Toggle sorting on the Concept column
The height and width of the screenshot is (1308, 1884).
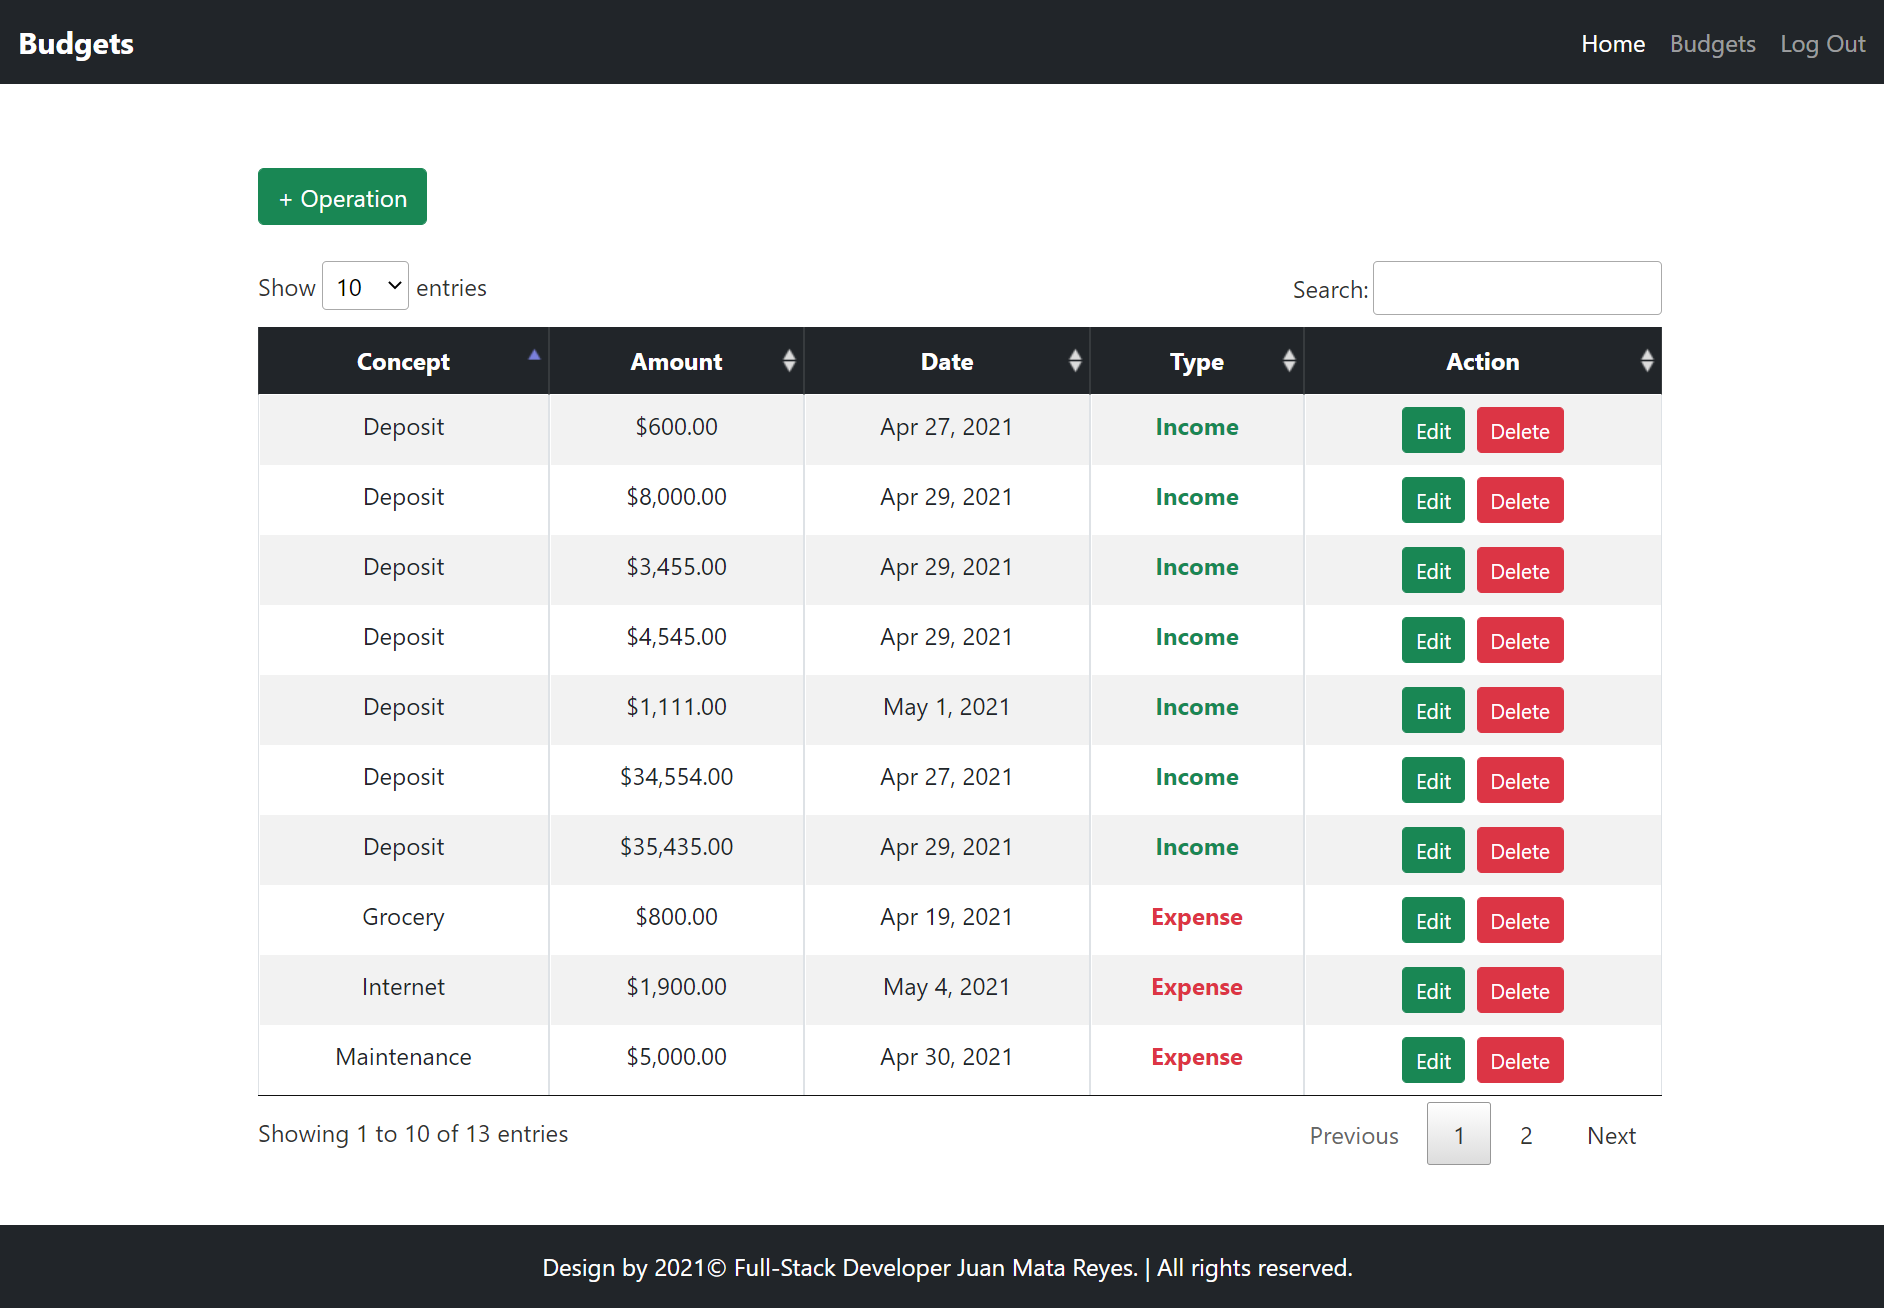(x=403, y=361)
